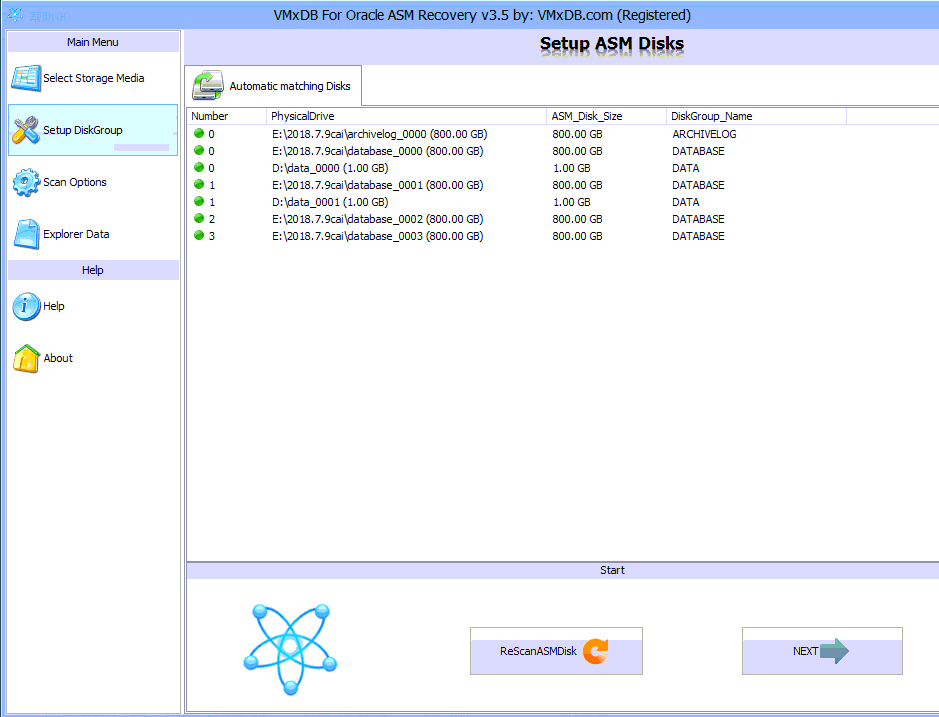
Task: Sort by DiskGroup_Name column header
Action: pos(756,116)
